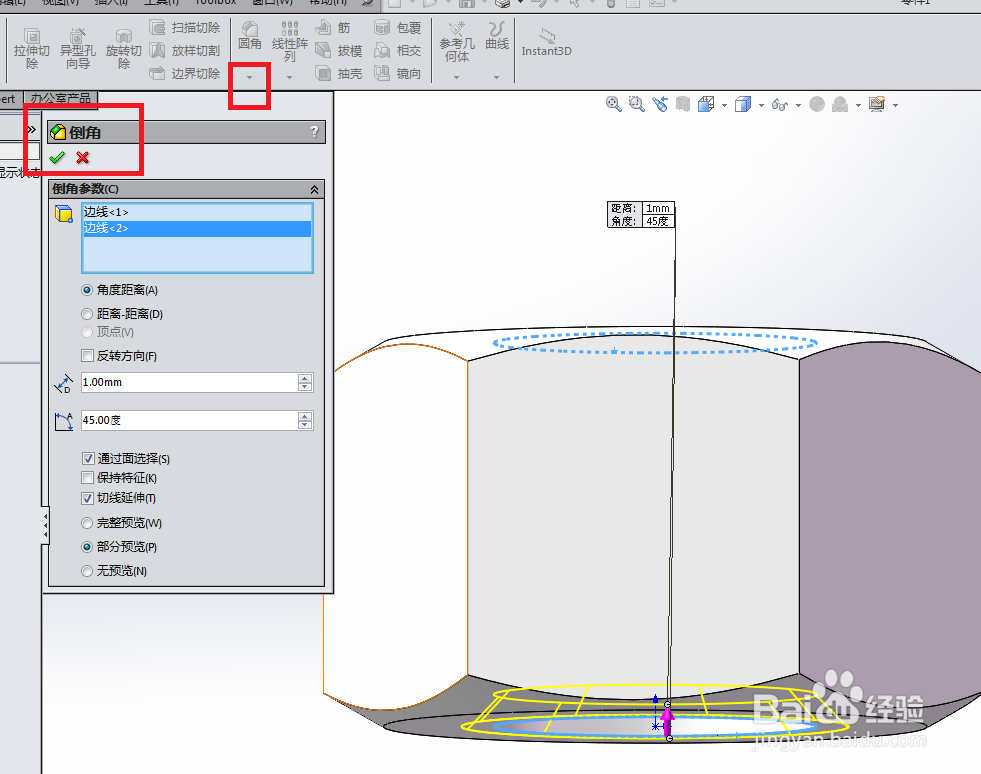Open the Hide/Show Items dropdown arrow

[x=798, y=105]
